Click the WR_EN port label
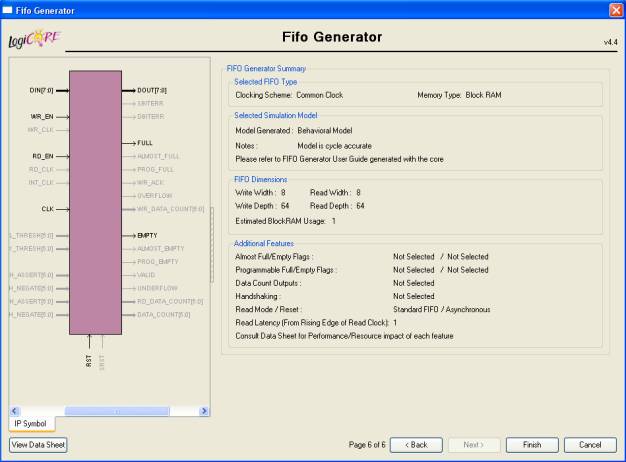The width and height of the screenshot is (626, 462). pos(42,117)
